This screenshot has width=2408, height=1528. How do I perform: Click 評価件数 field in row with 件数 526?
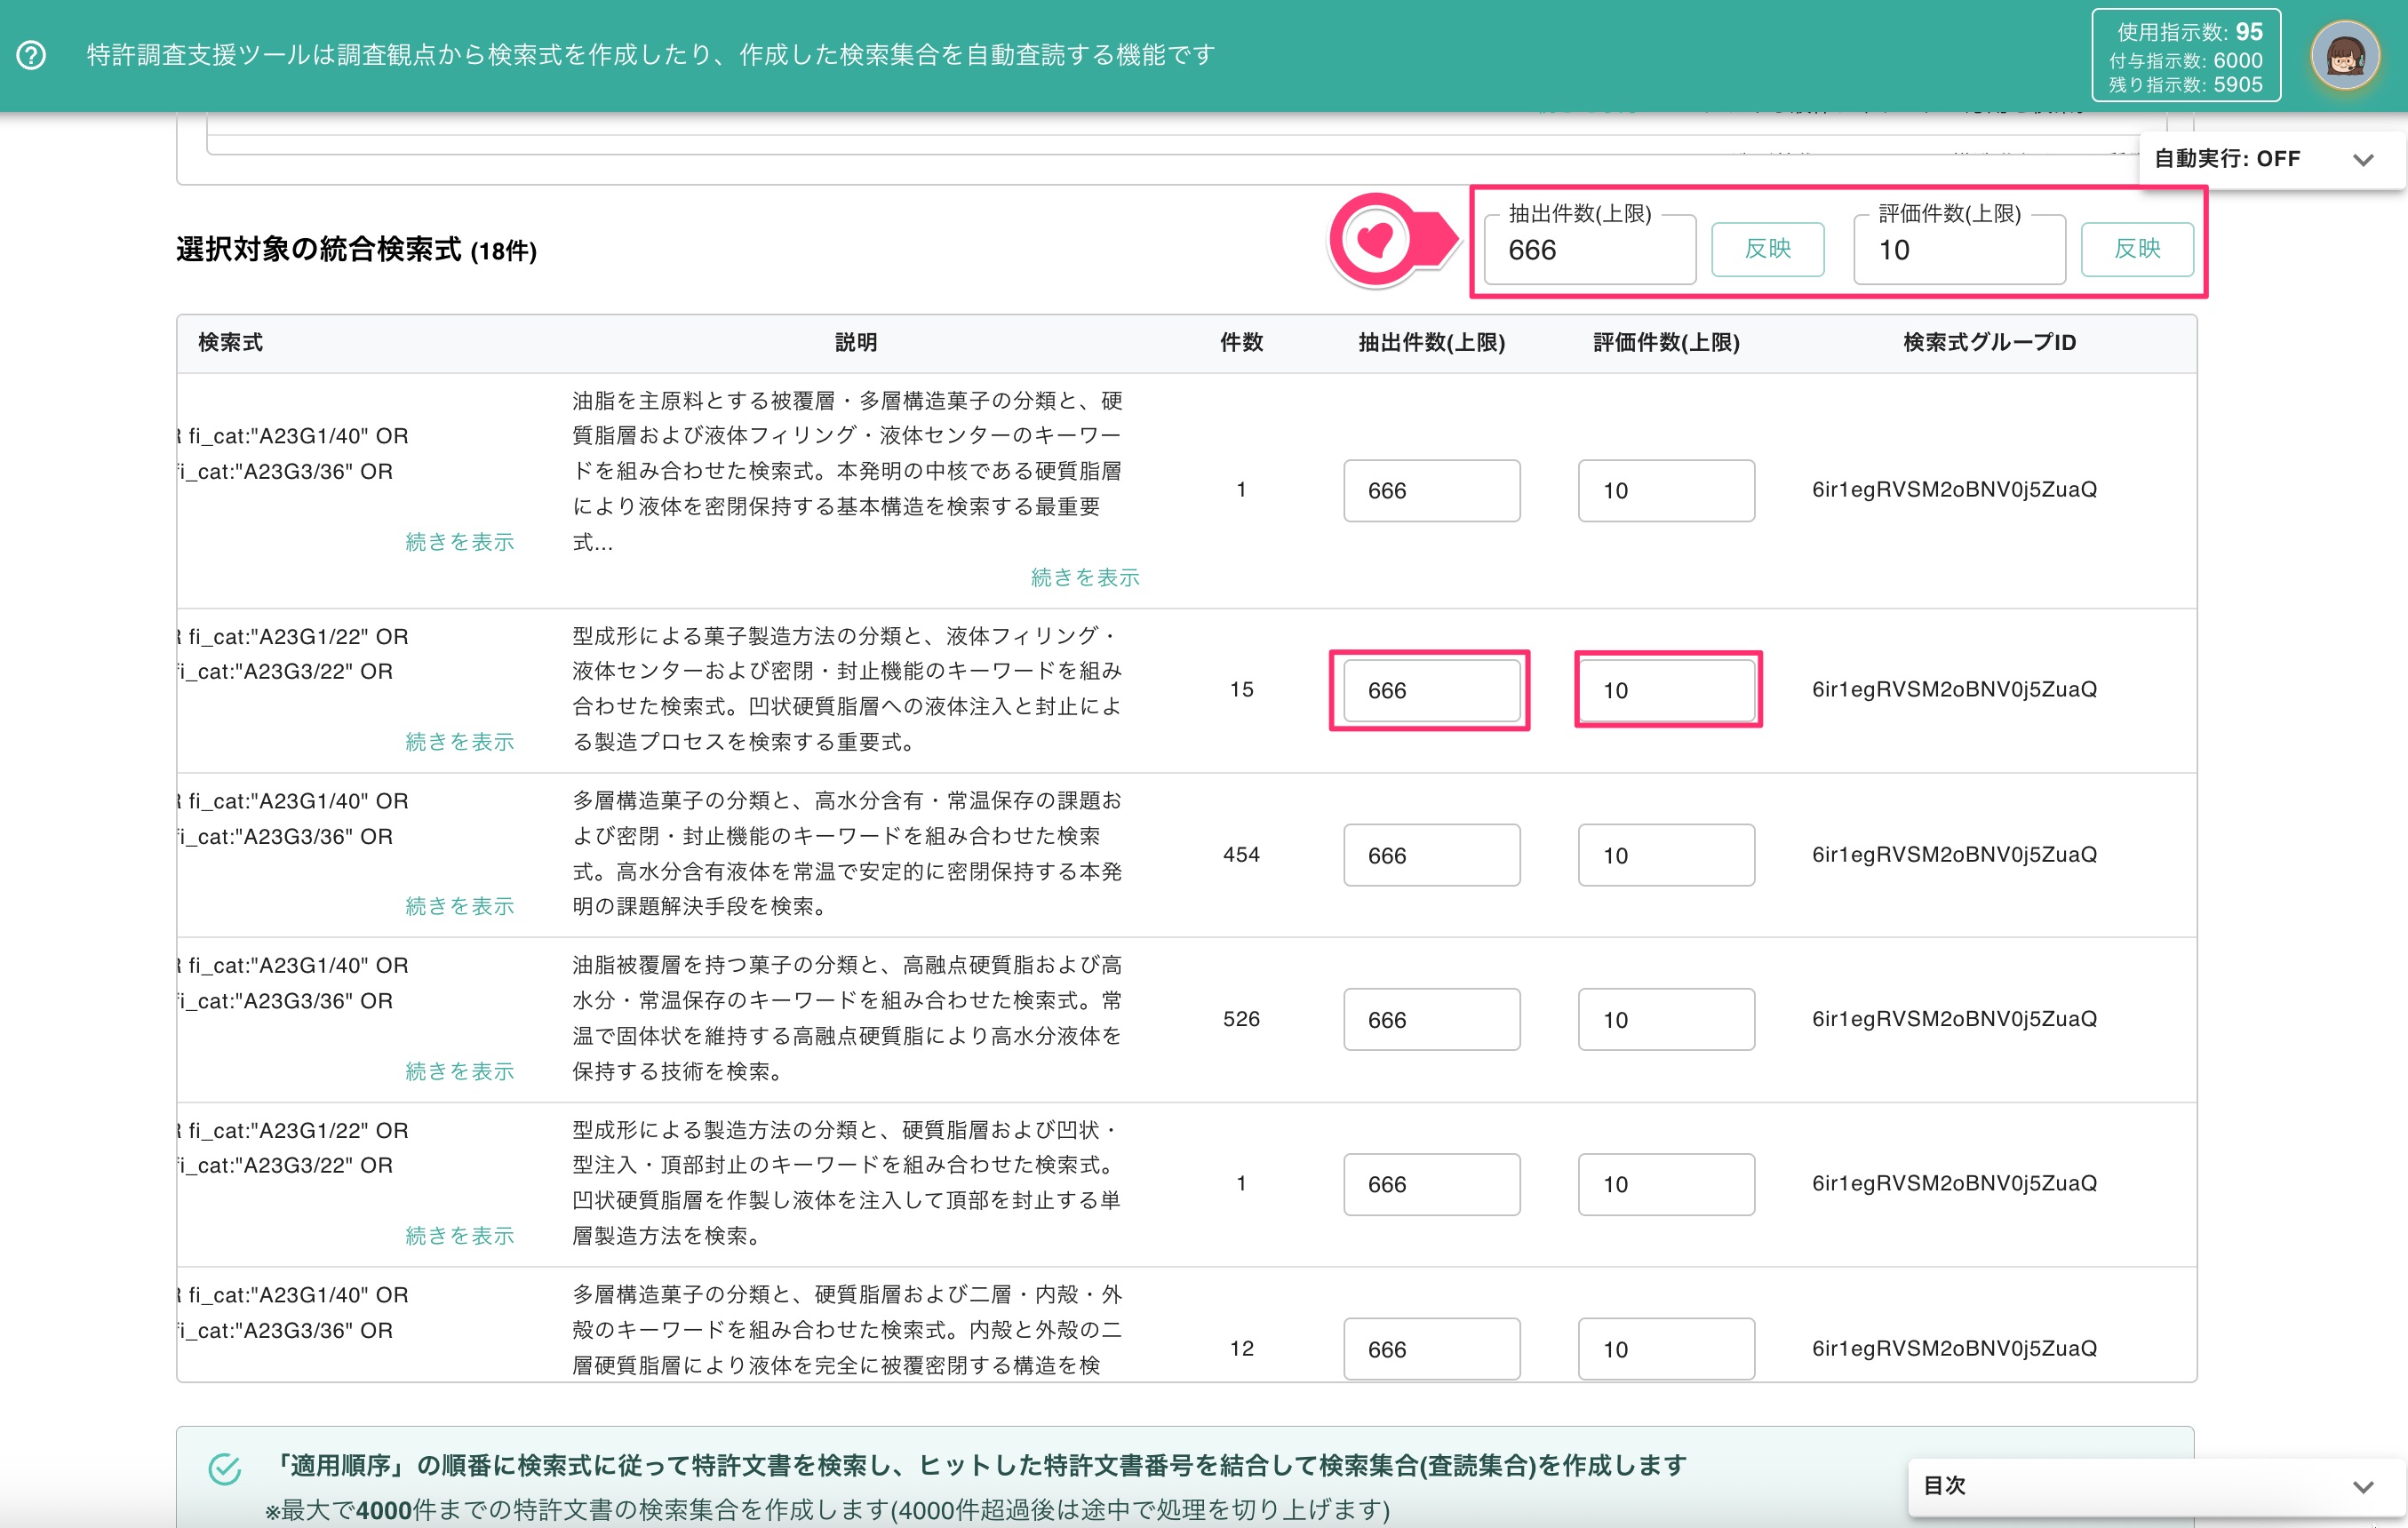tap(1666, 1019)
